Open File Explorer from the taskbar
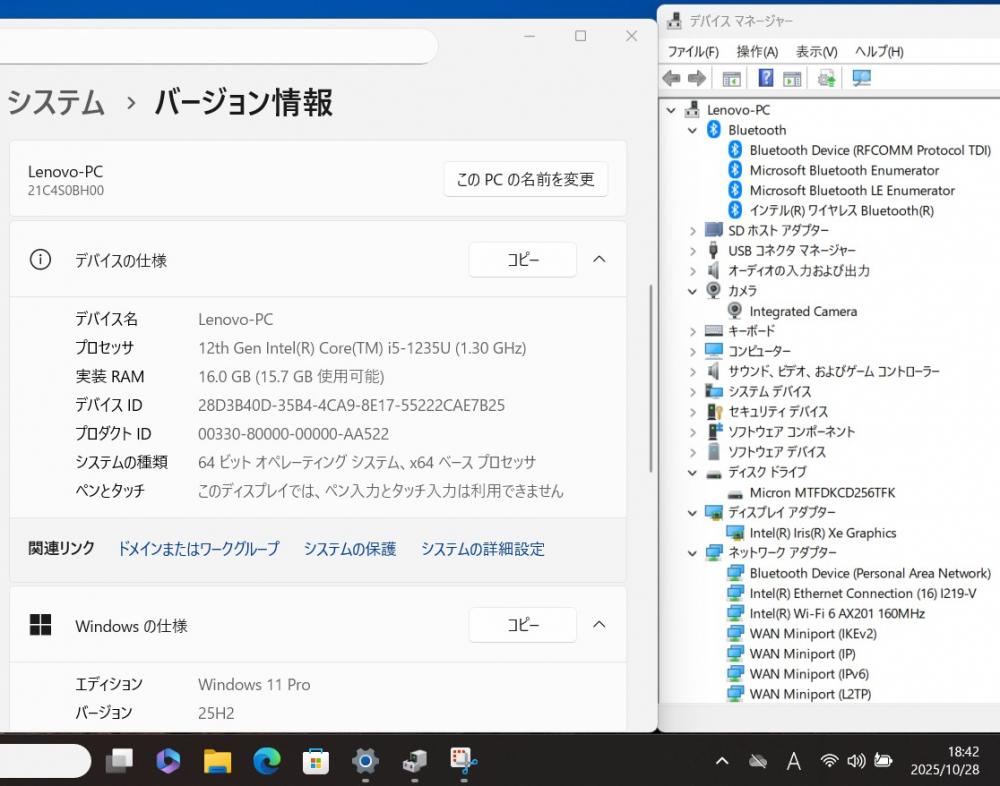Screen dimensions: 1000x786 pos(217,762)
